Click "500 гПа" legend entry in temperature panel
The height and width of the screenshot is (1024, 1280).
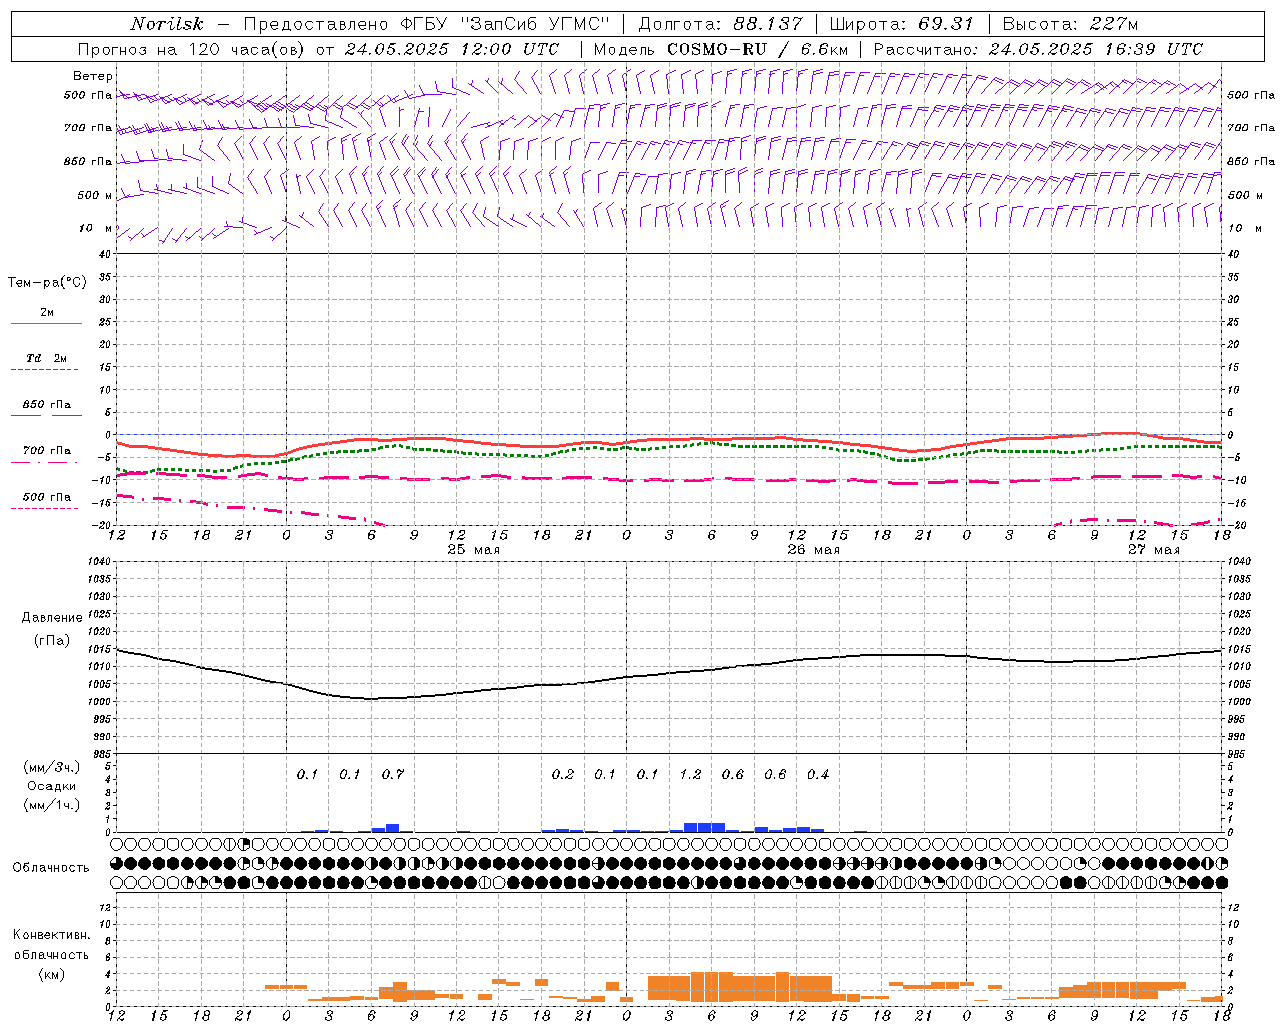[46, 497]
